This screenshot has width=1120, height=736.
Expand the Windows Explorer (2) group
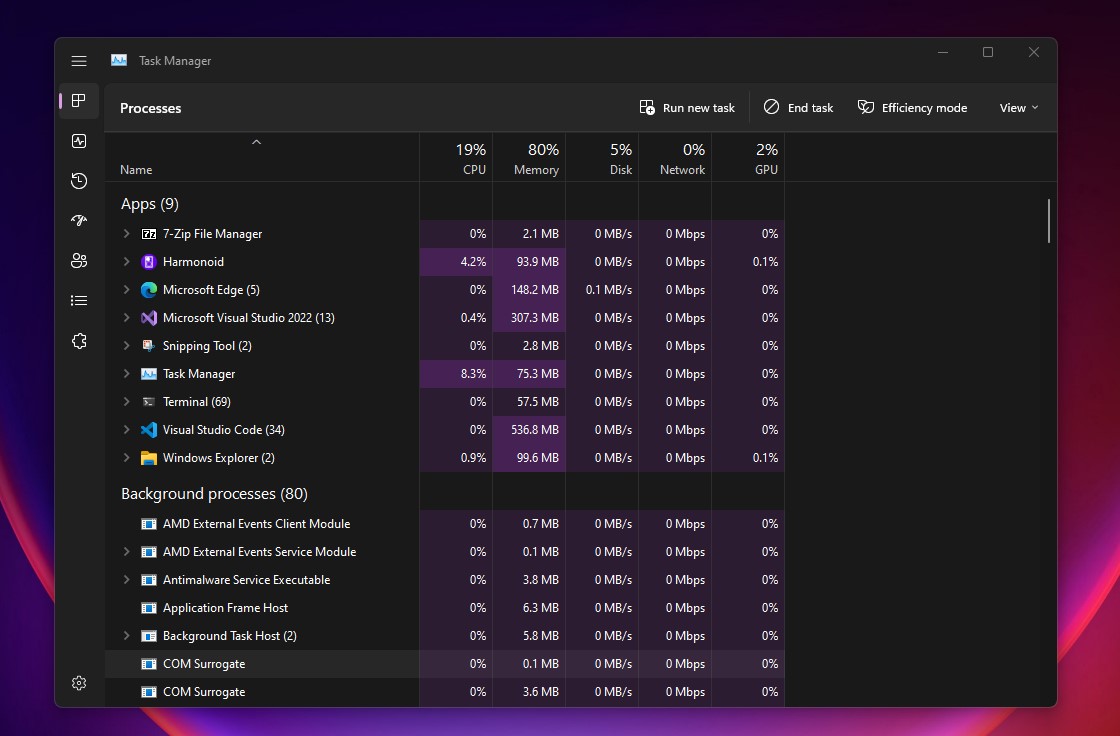pyautogui.click(x=126, y=458)
